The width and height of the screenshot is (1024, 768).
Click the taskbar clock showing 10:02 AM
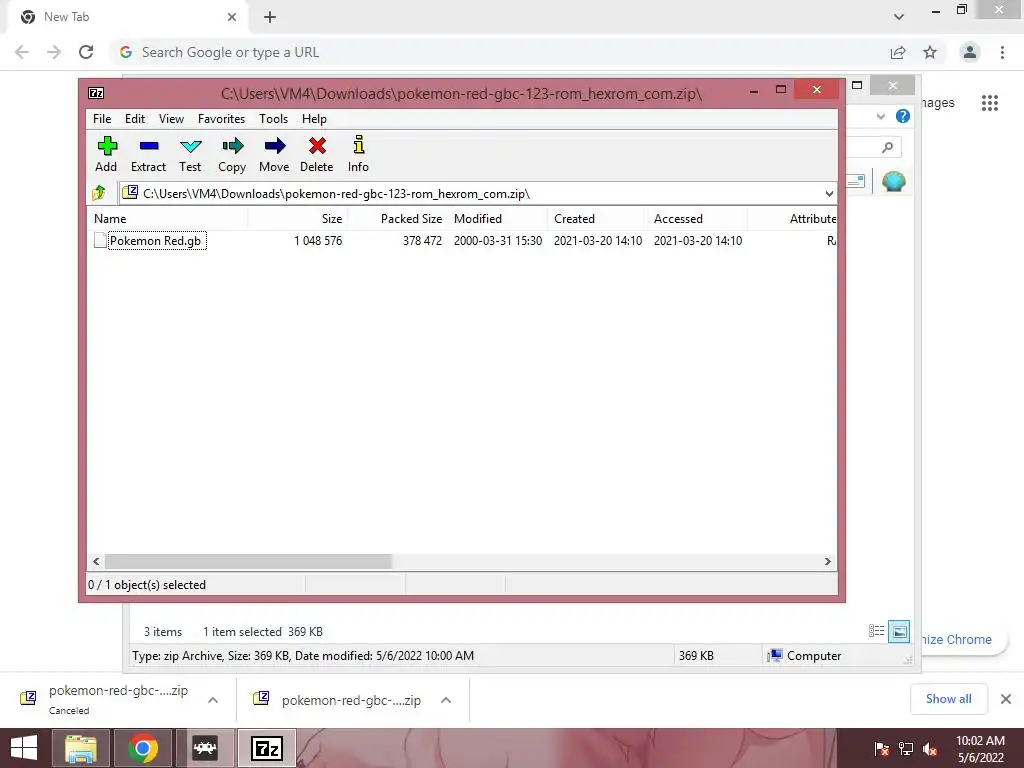tap(980, 748)
